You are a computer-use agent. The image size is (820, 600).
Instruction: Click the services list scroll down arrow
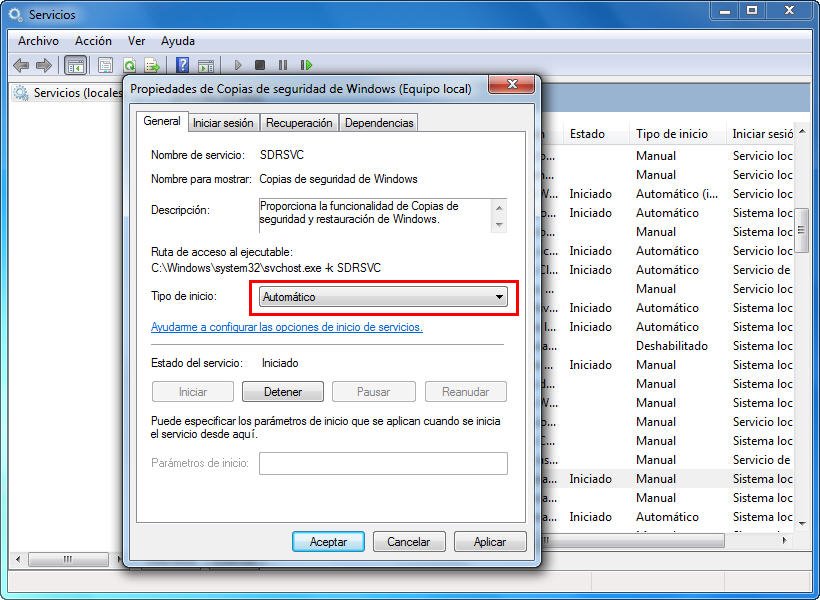point(802,523)
